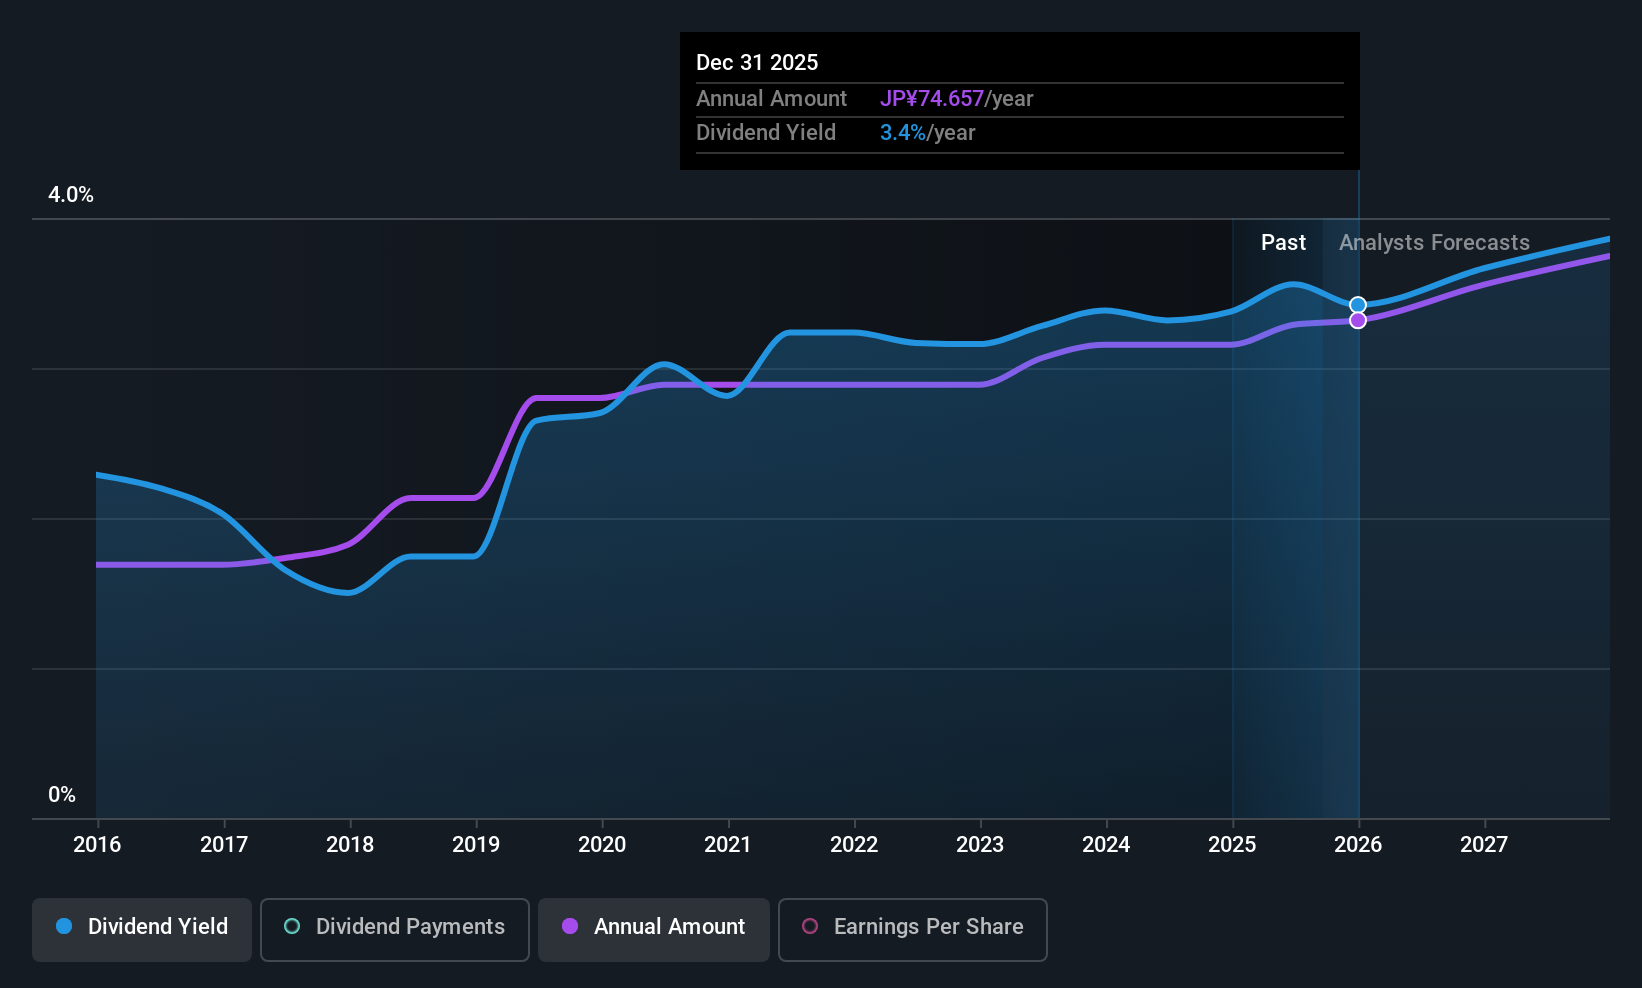The height and width of the screenshot is (988, 1642).
Task: Toggle the Dividend Yield legend series
Action: pyautogui.click(x=142, y=929)
